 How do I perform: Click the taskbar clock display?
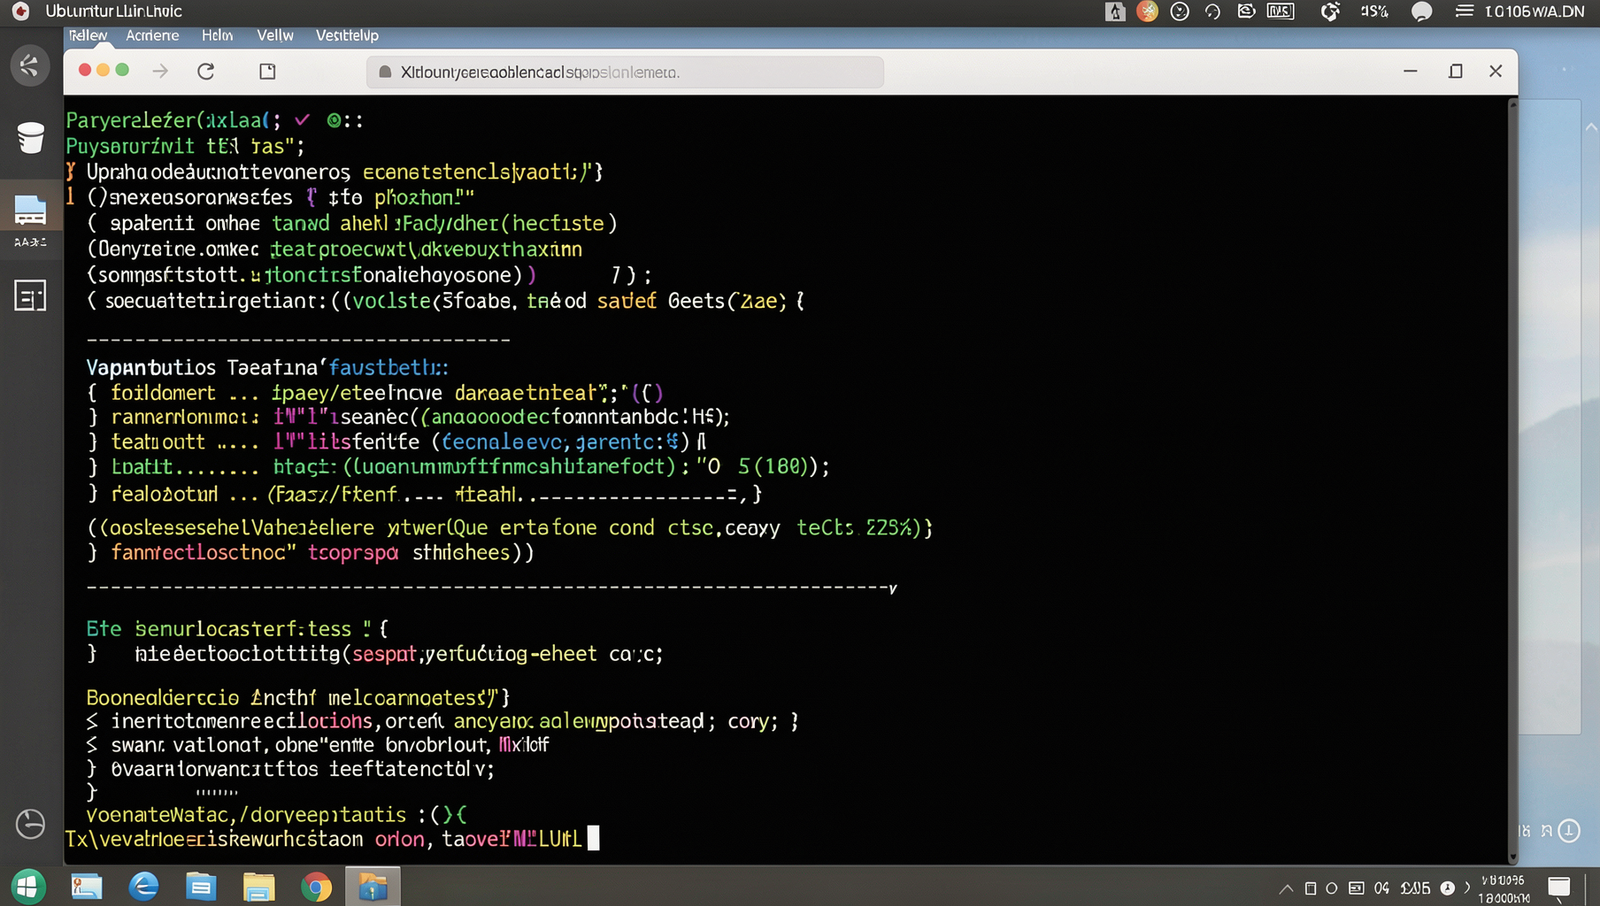pos(1503,888)
